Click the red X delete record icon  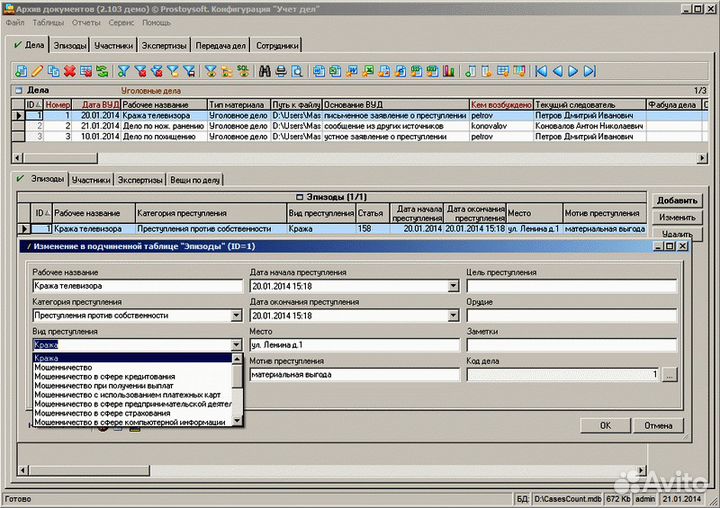coord(69,71)
